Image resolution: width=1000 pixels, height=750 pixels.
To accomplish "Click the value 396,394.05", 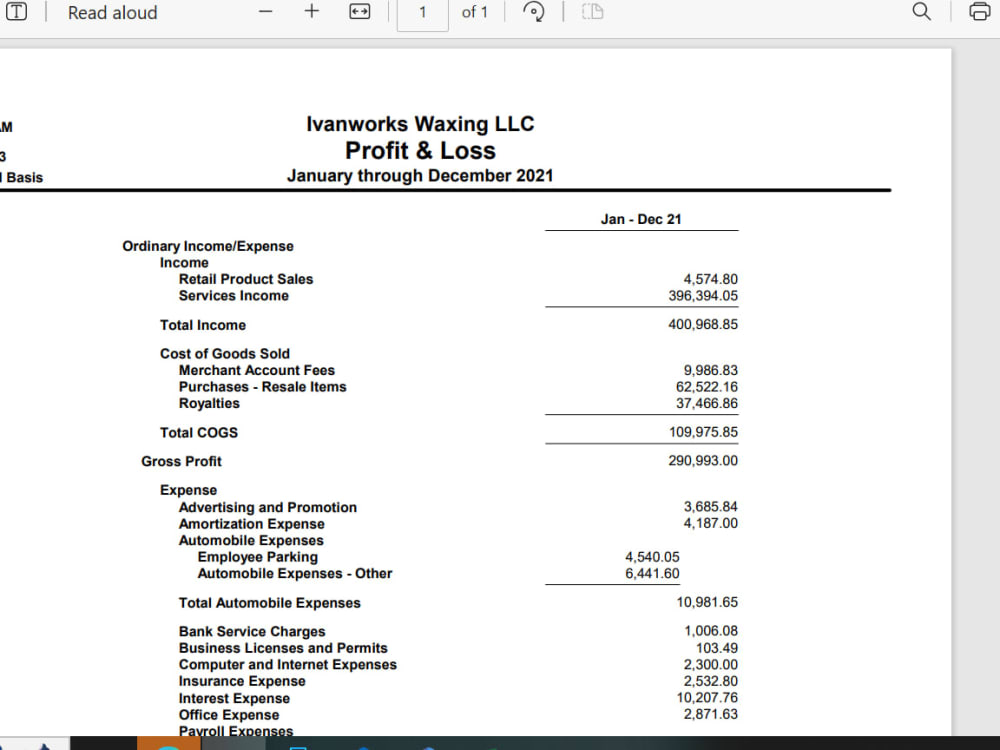I will click(703, 296).
